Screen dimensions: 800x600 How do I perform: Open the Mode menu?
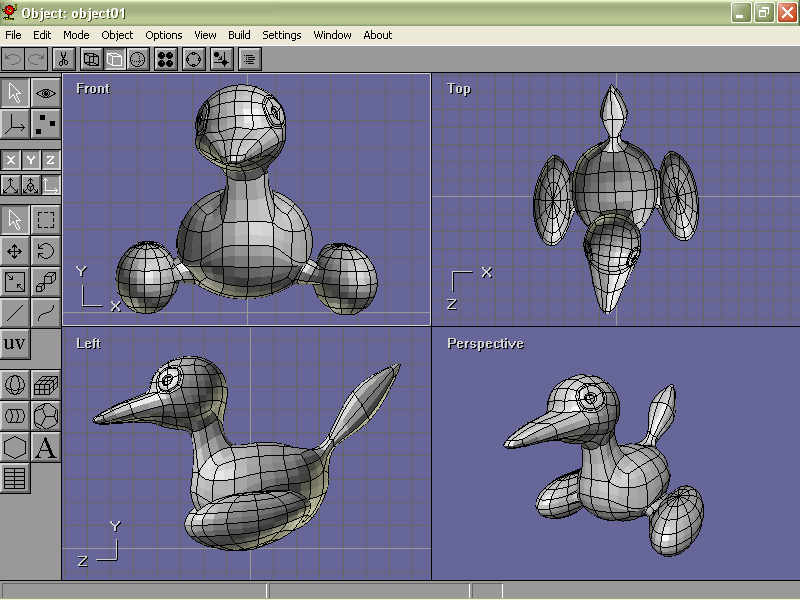76,35
